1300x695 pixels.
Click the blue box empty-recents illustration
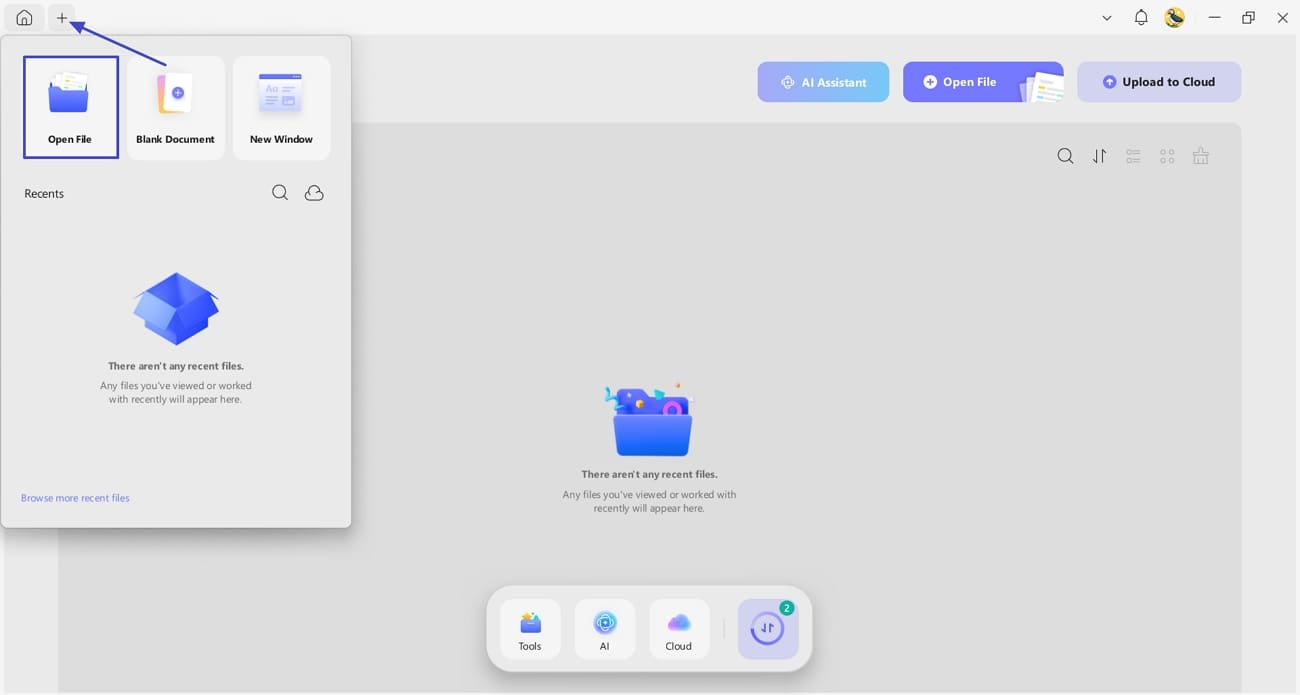pos(176,309)
